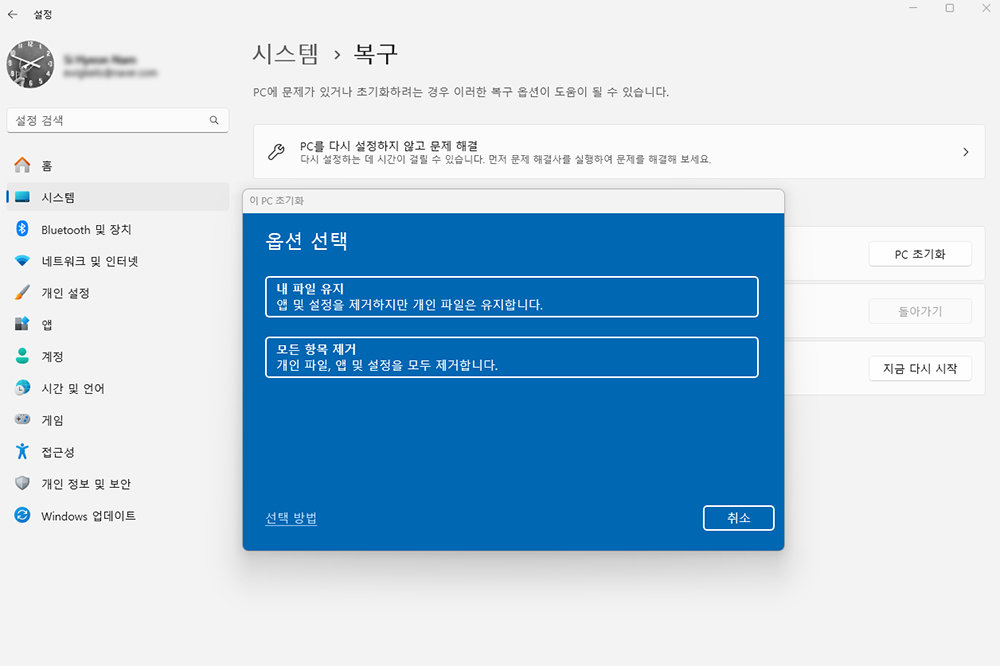Viewport: 1000px width, 666px height.
Task: Open the user profile clock avatar
Action: 30,64
